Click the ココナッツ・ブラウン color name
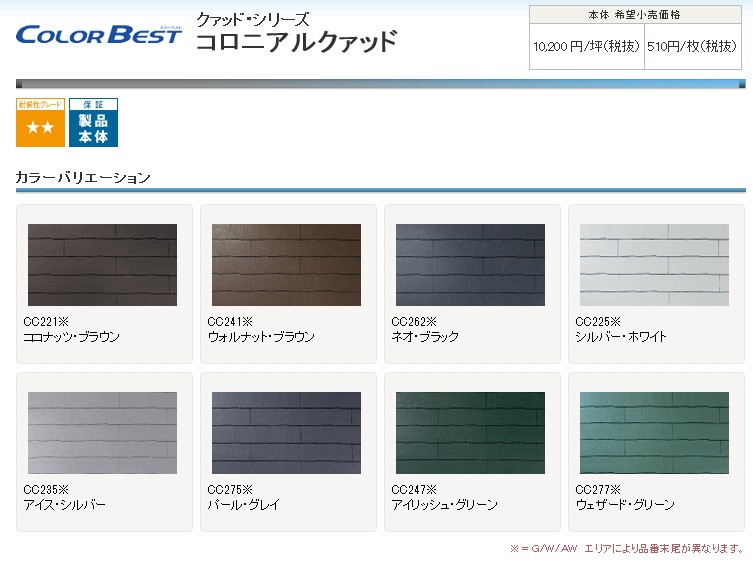The width and height of the screenshot is (753, 563). click(x=72, y=337)
